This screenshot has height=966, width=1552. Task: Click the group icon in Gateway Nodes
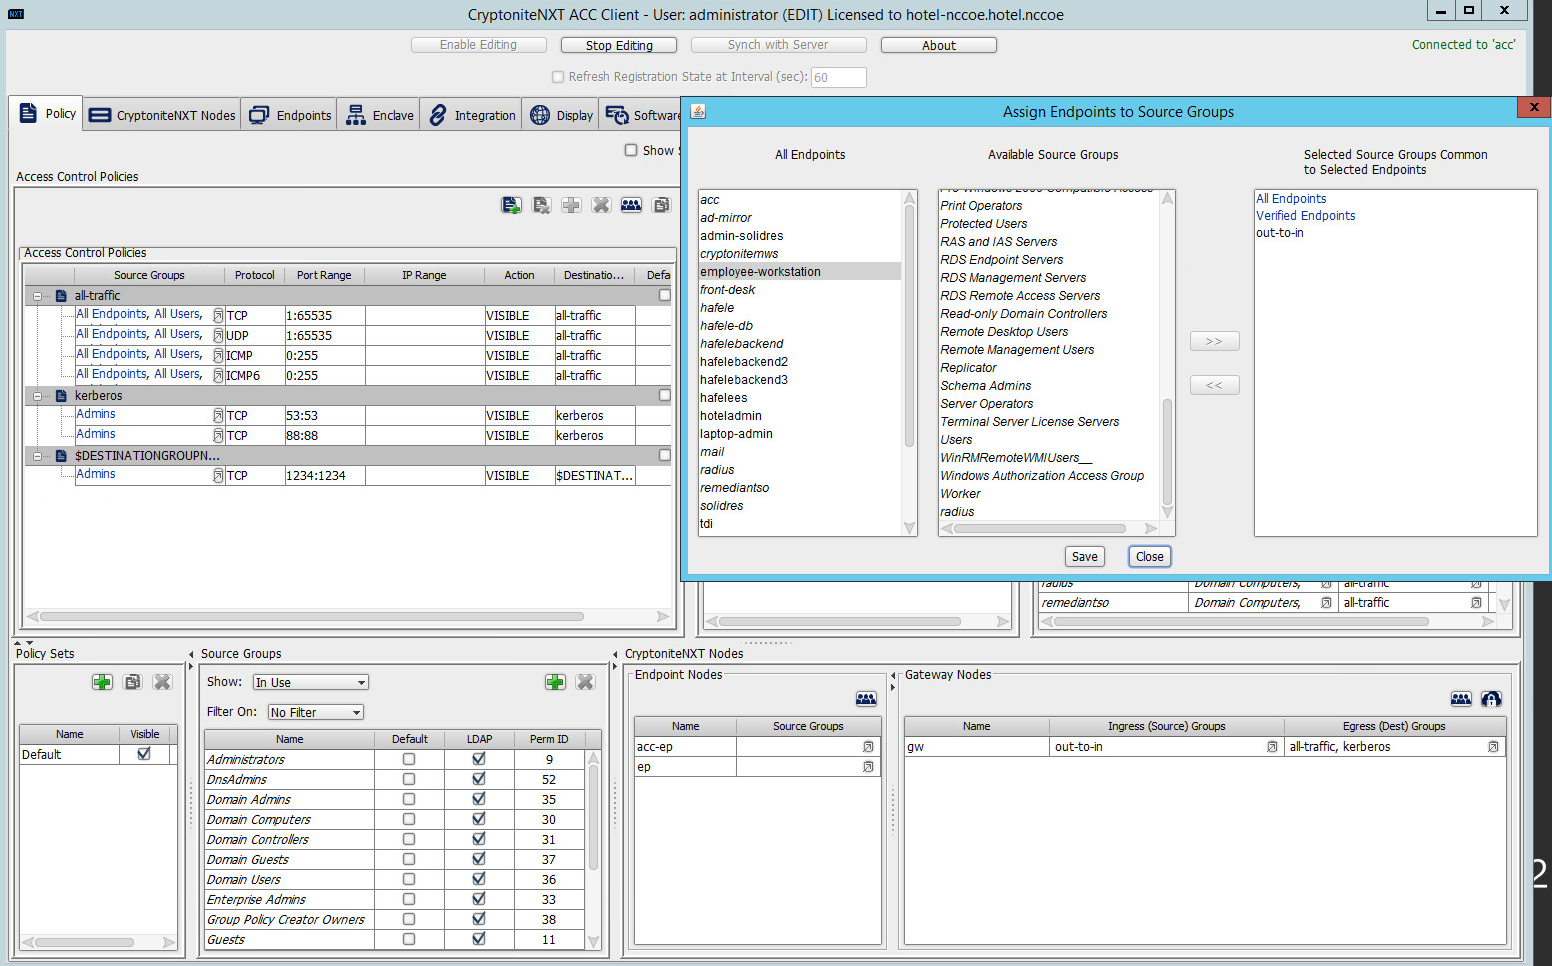click(x=1461, y=699)
